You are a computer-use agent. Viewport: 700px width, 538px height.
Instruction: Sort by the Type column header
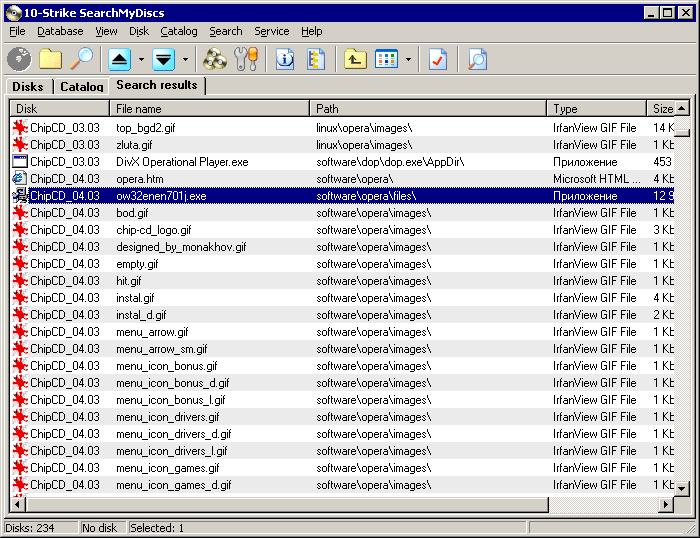597,108
